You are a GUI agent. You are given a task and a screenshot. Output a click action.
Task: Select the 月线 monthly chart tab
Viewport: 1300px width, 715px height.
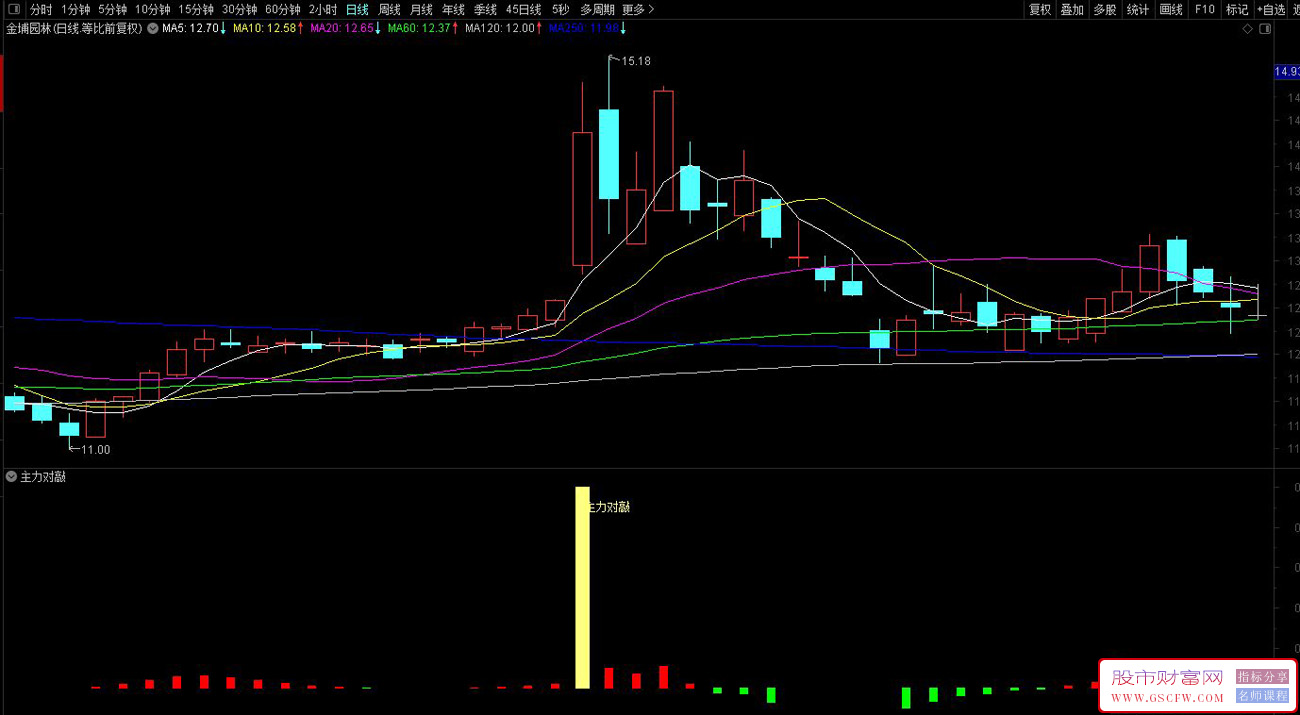click(421, 9)
